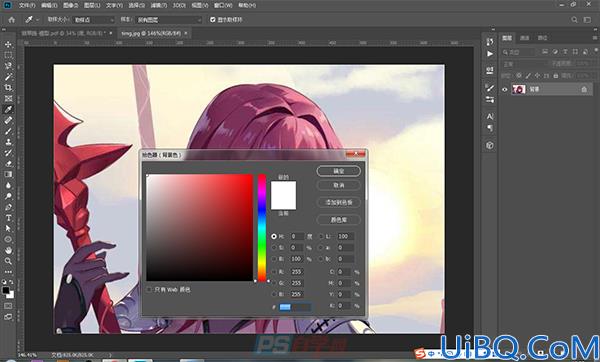
Task: Select the Crop tool
Action: [8, 88]
